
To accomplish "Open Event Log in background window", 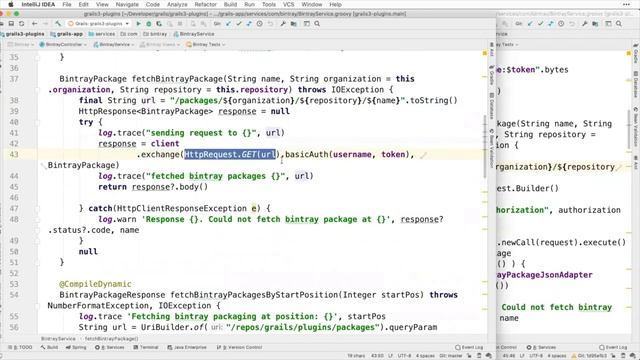I will coord(613,347).
